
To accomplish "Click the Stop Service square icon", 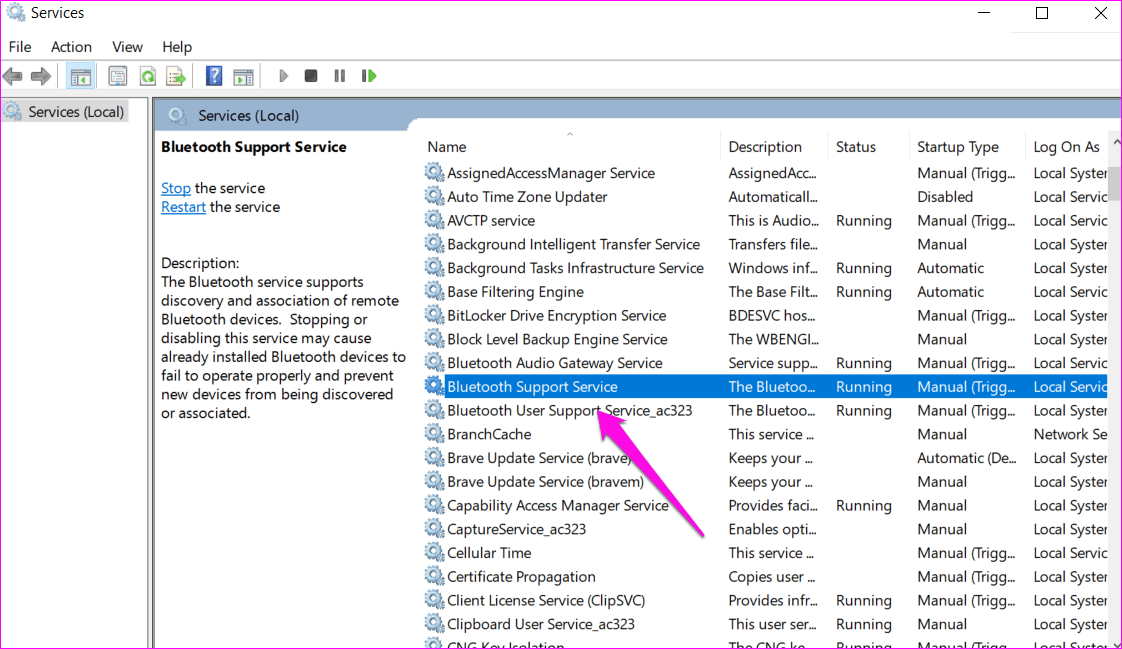I will 311,76.
